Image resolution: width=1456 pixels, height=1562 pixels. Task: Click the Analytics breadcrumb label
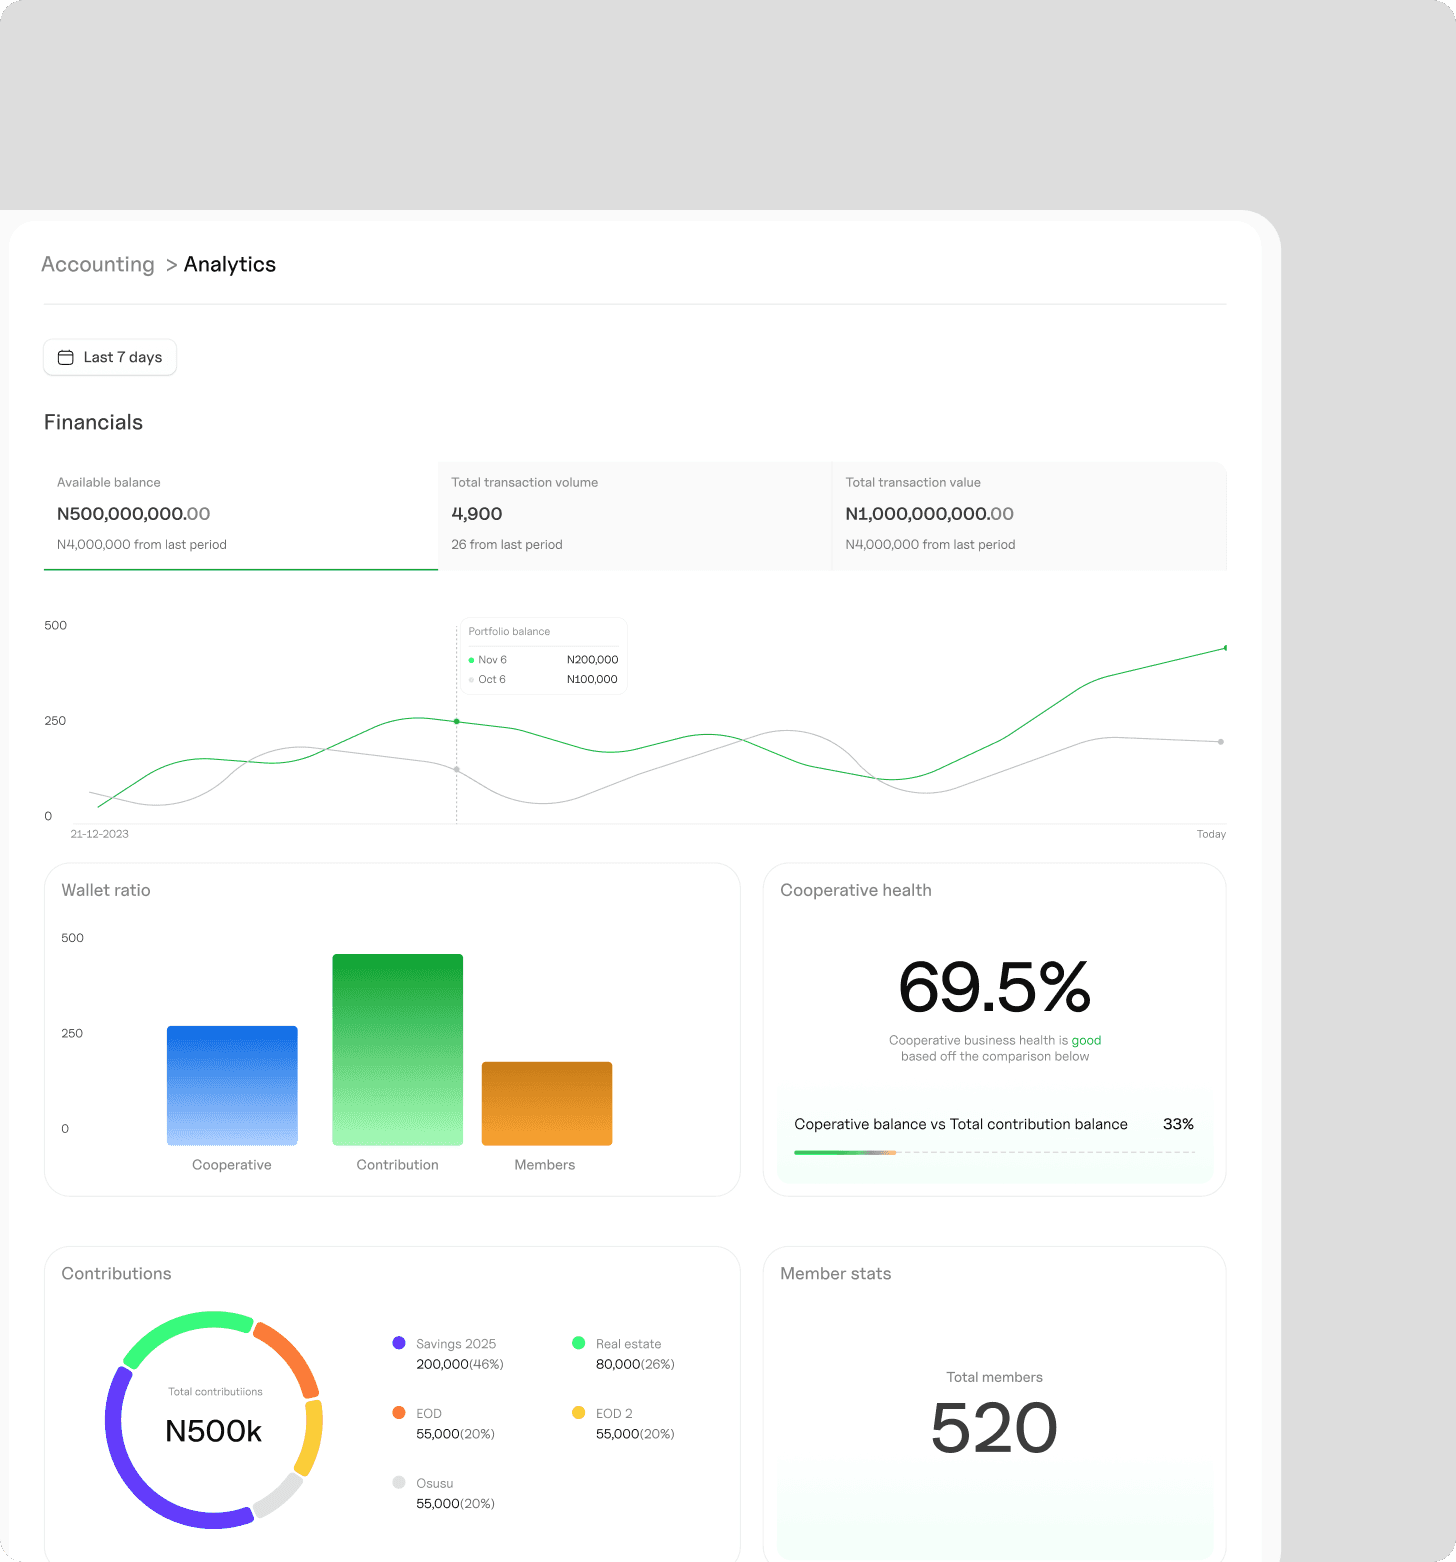[x=230, y=264]
